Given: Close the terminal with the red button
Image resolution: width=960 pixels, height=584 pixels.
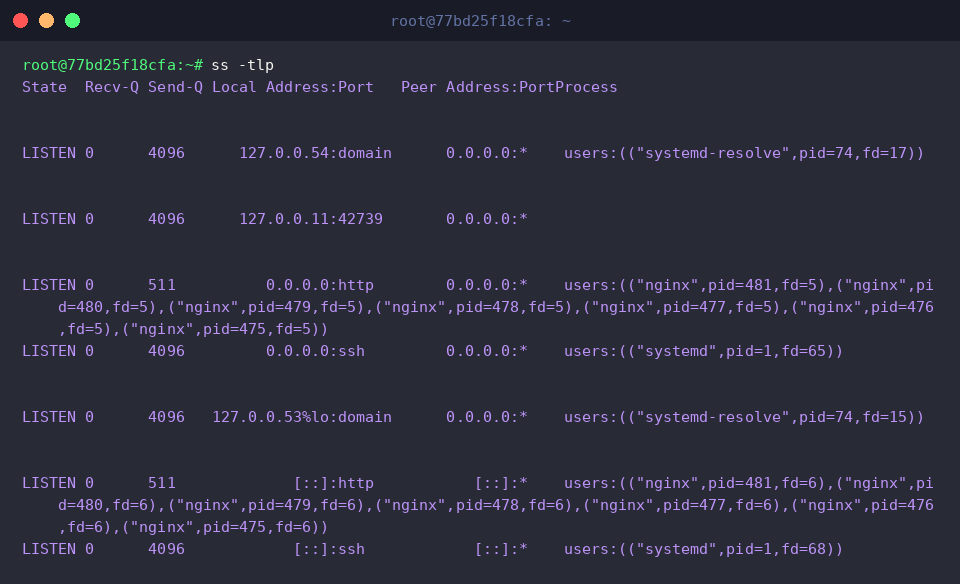Looking at the screenshot, I should (x=20, y=21).
